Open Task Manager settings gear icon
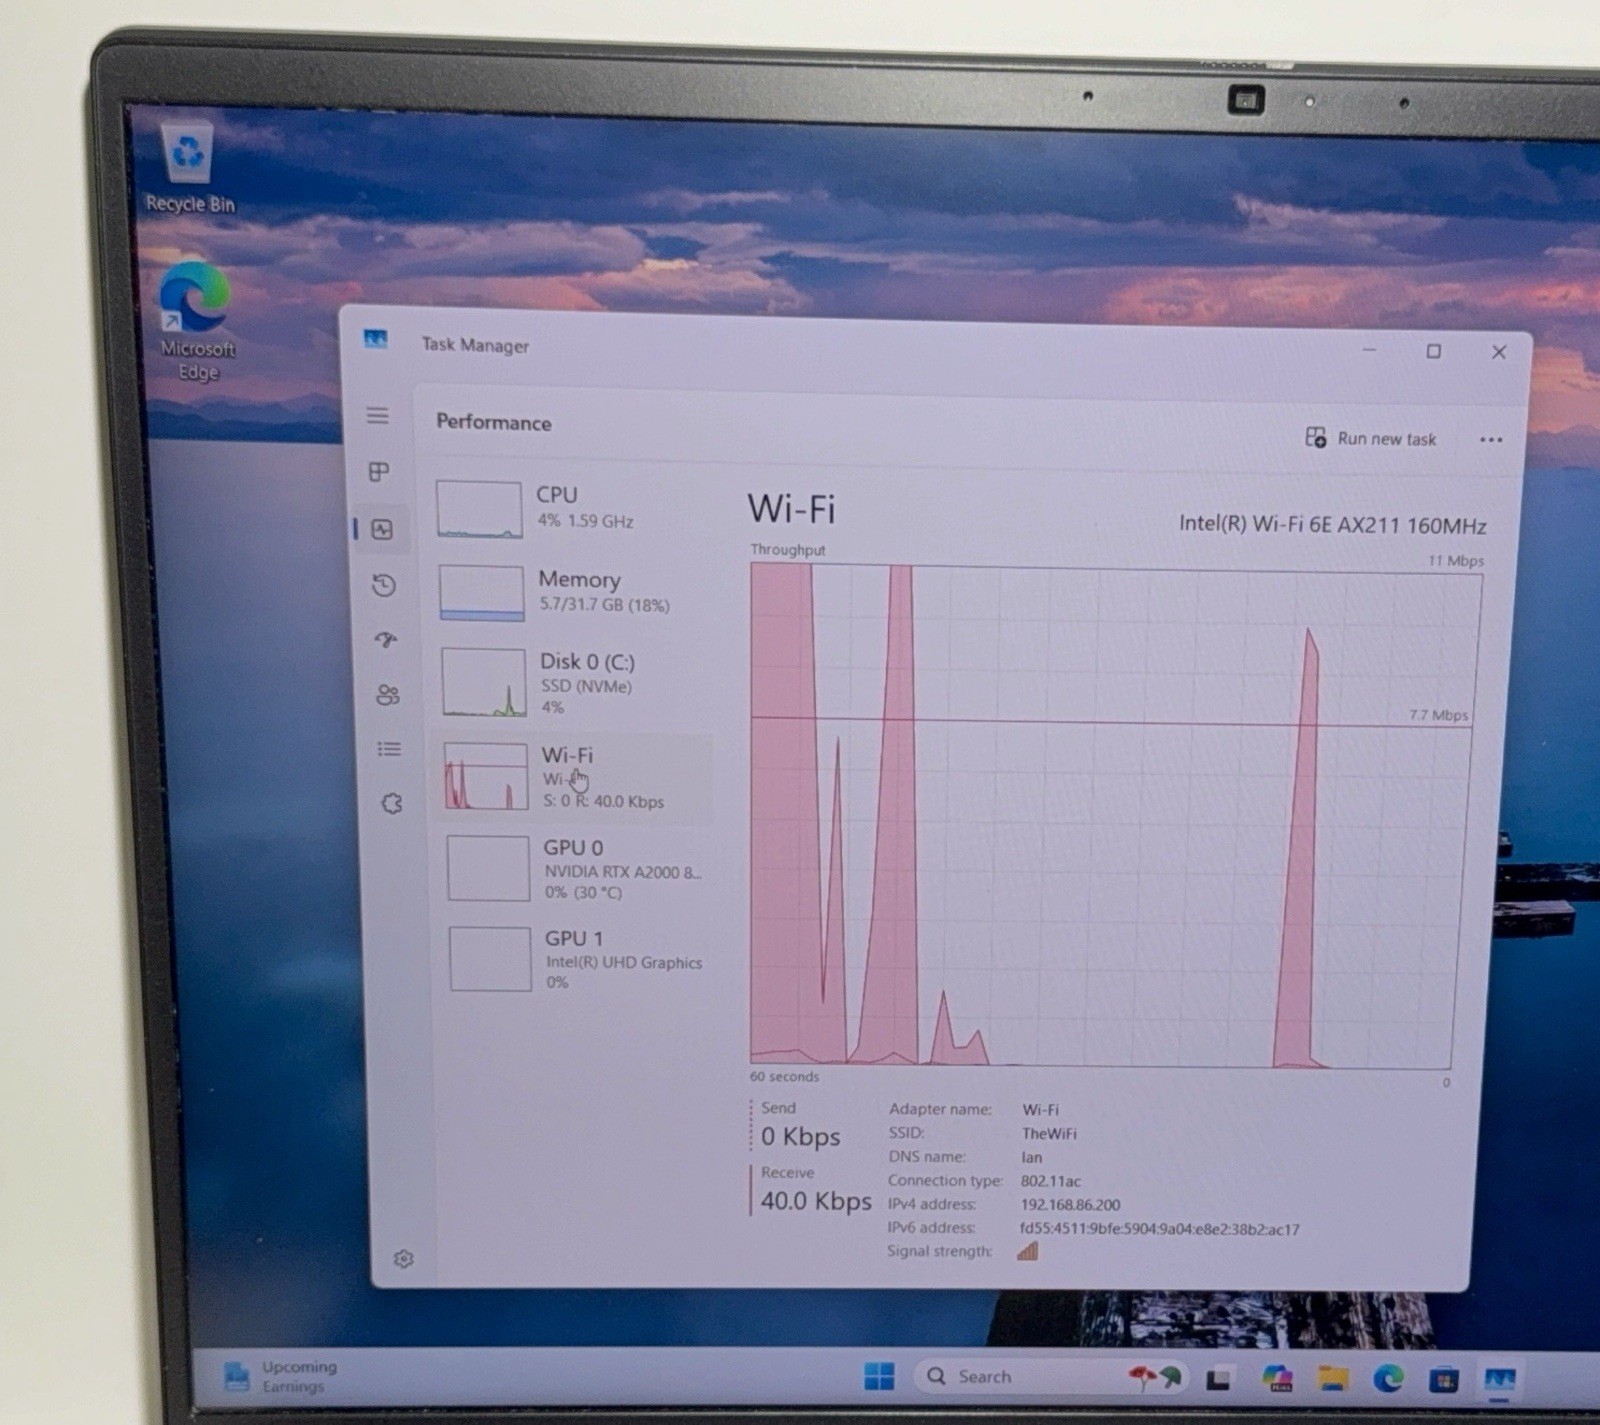 403,1258
